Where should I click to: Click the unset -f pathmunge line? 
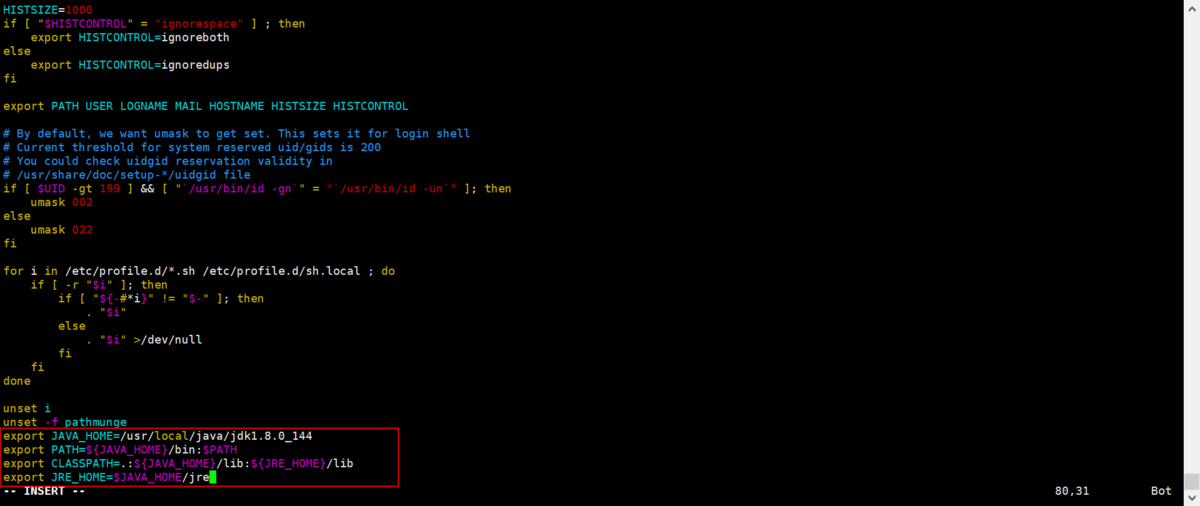[65, 423]
